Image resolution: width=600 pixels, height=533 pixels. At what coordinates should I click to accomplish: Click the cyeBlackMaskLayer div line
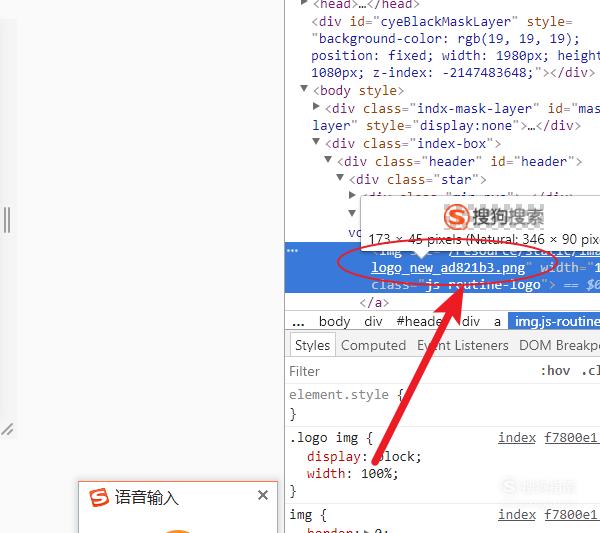click(x=453, y=47)
